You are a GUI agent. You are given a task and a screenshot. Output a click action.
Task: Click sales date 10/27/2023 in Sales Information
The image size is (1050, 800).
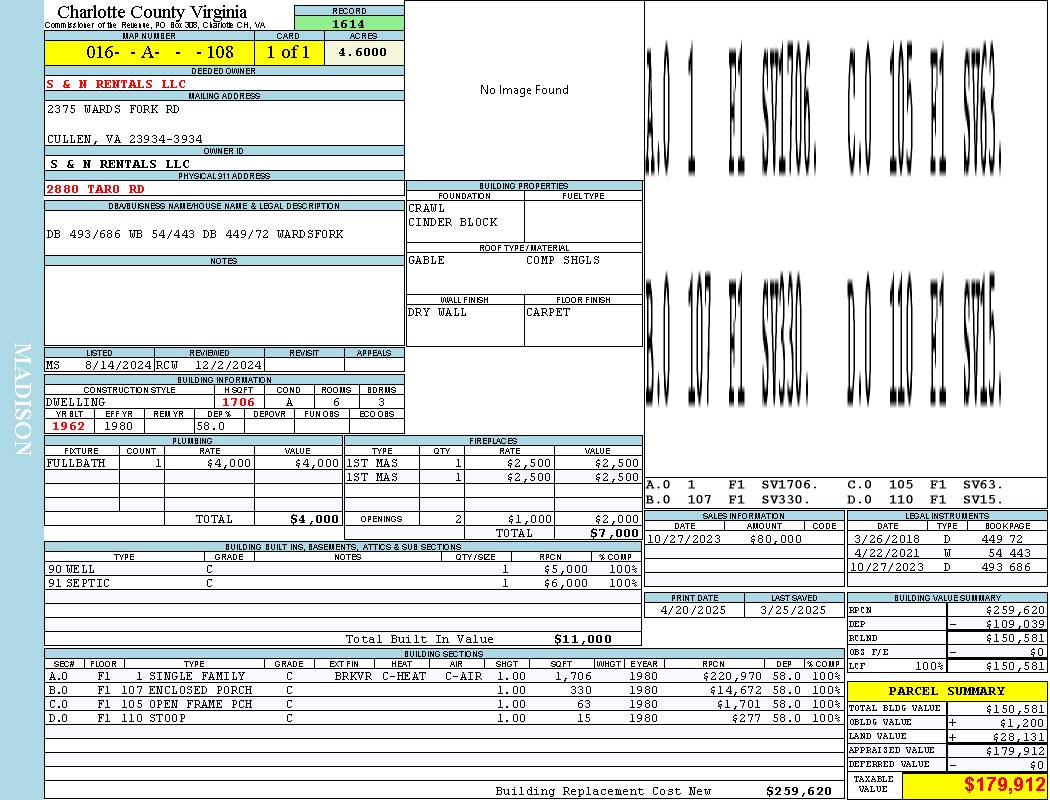coord(684,539)
